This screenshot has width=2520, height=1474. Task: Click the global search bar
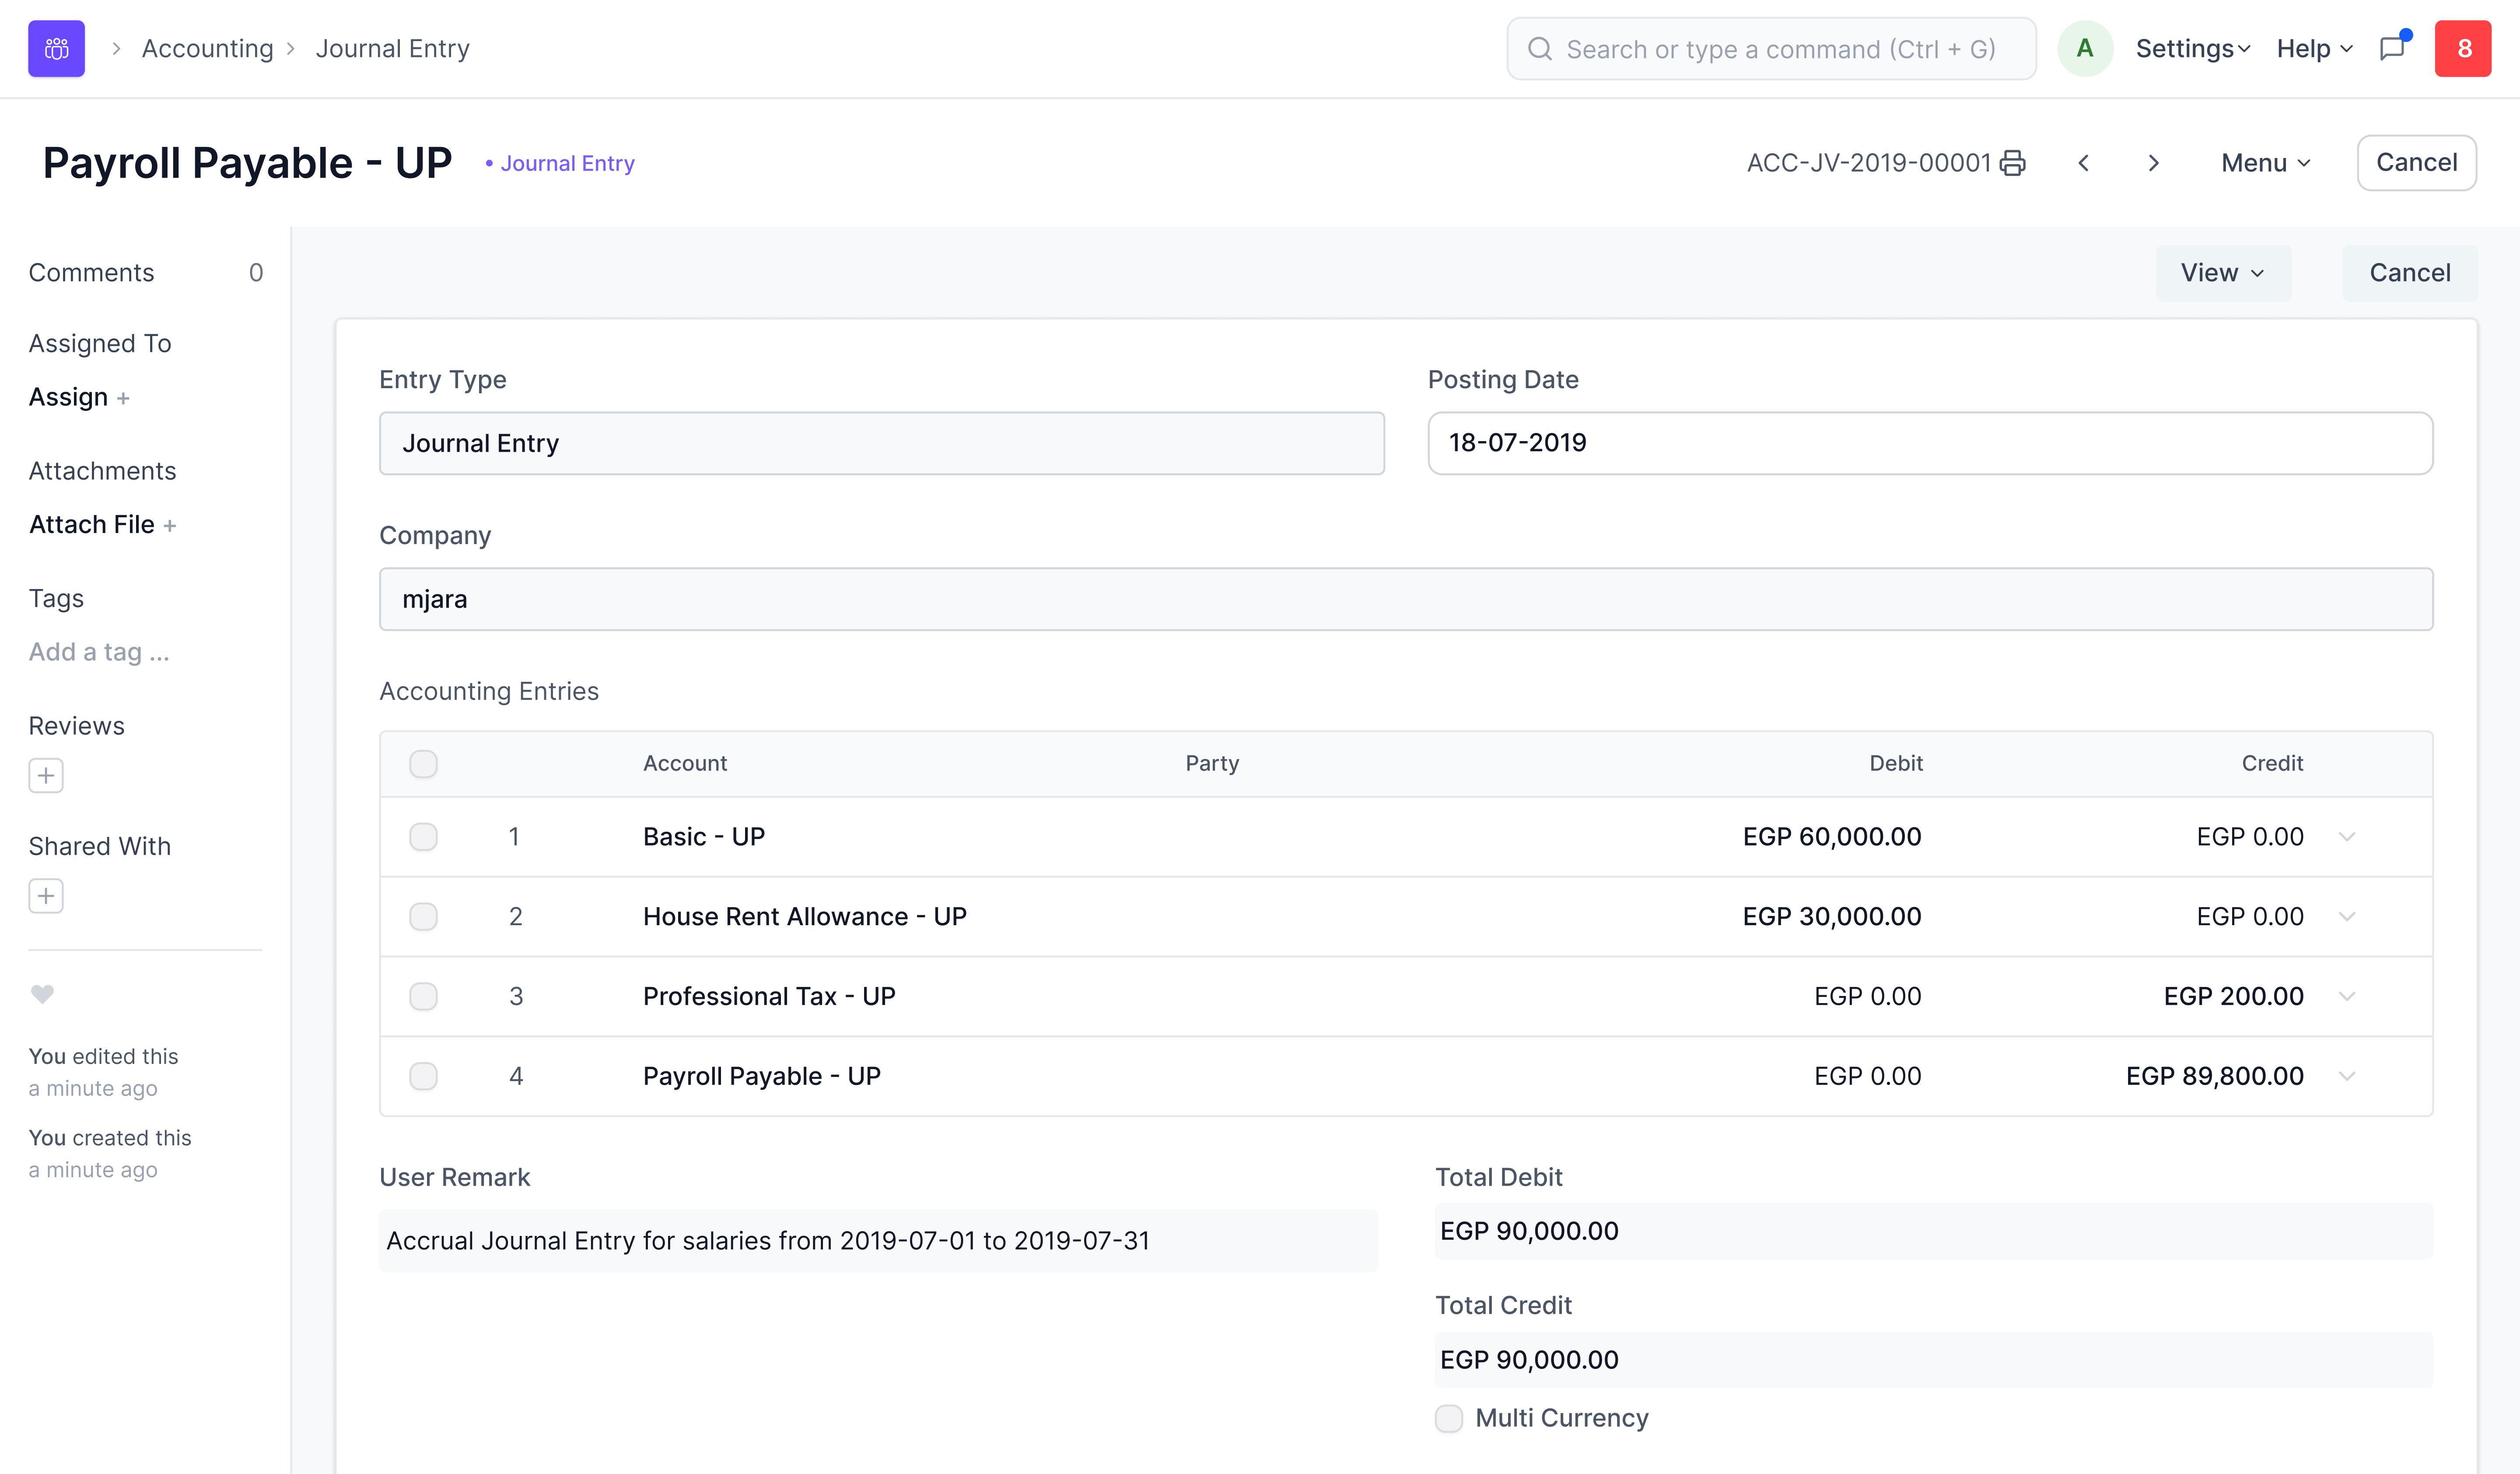coord(1770,48)
